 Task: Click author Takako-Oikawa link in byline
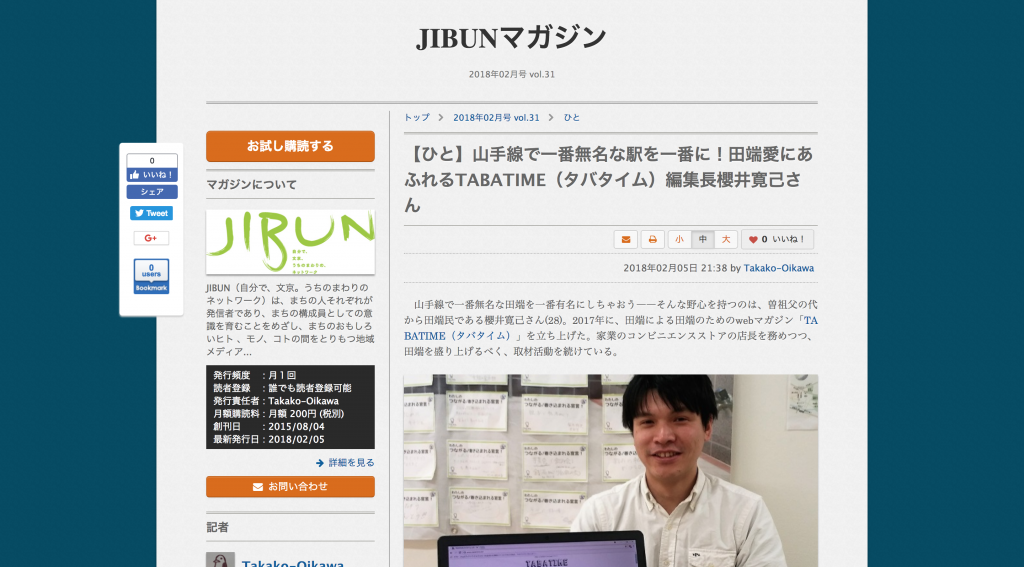tap(778, 268)
